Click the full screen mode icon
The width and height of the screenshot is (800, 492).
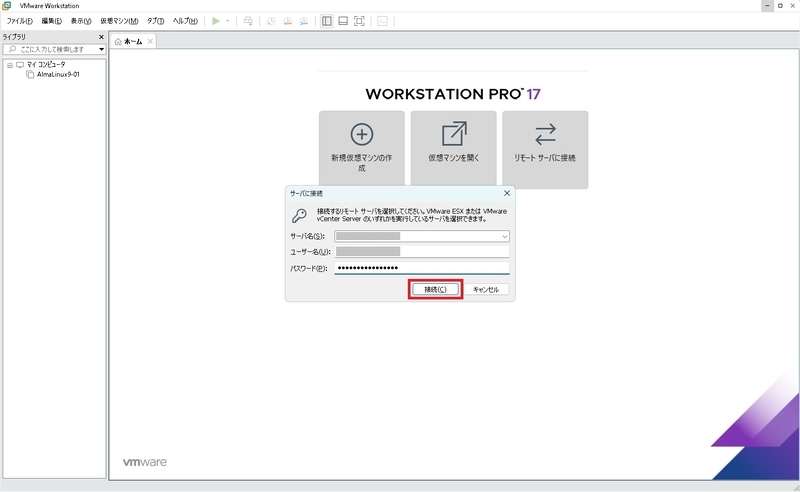(359, 21)
